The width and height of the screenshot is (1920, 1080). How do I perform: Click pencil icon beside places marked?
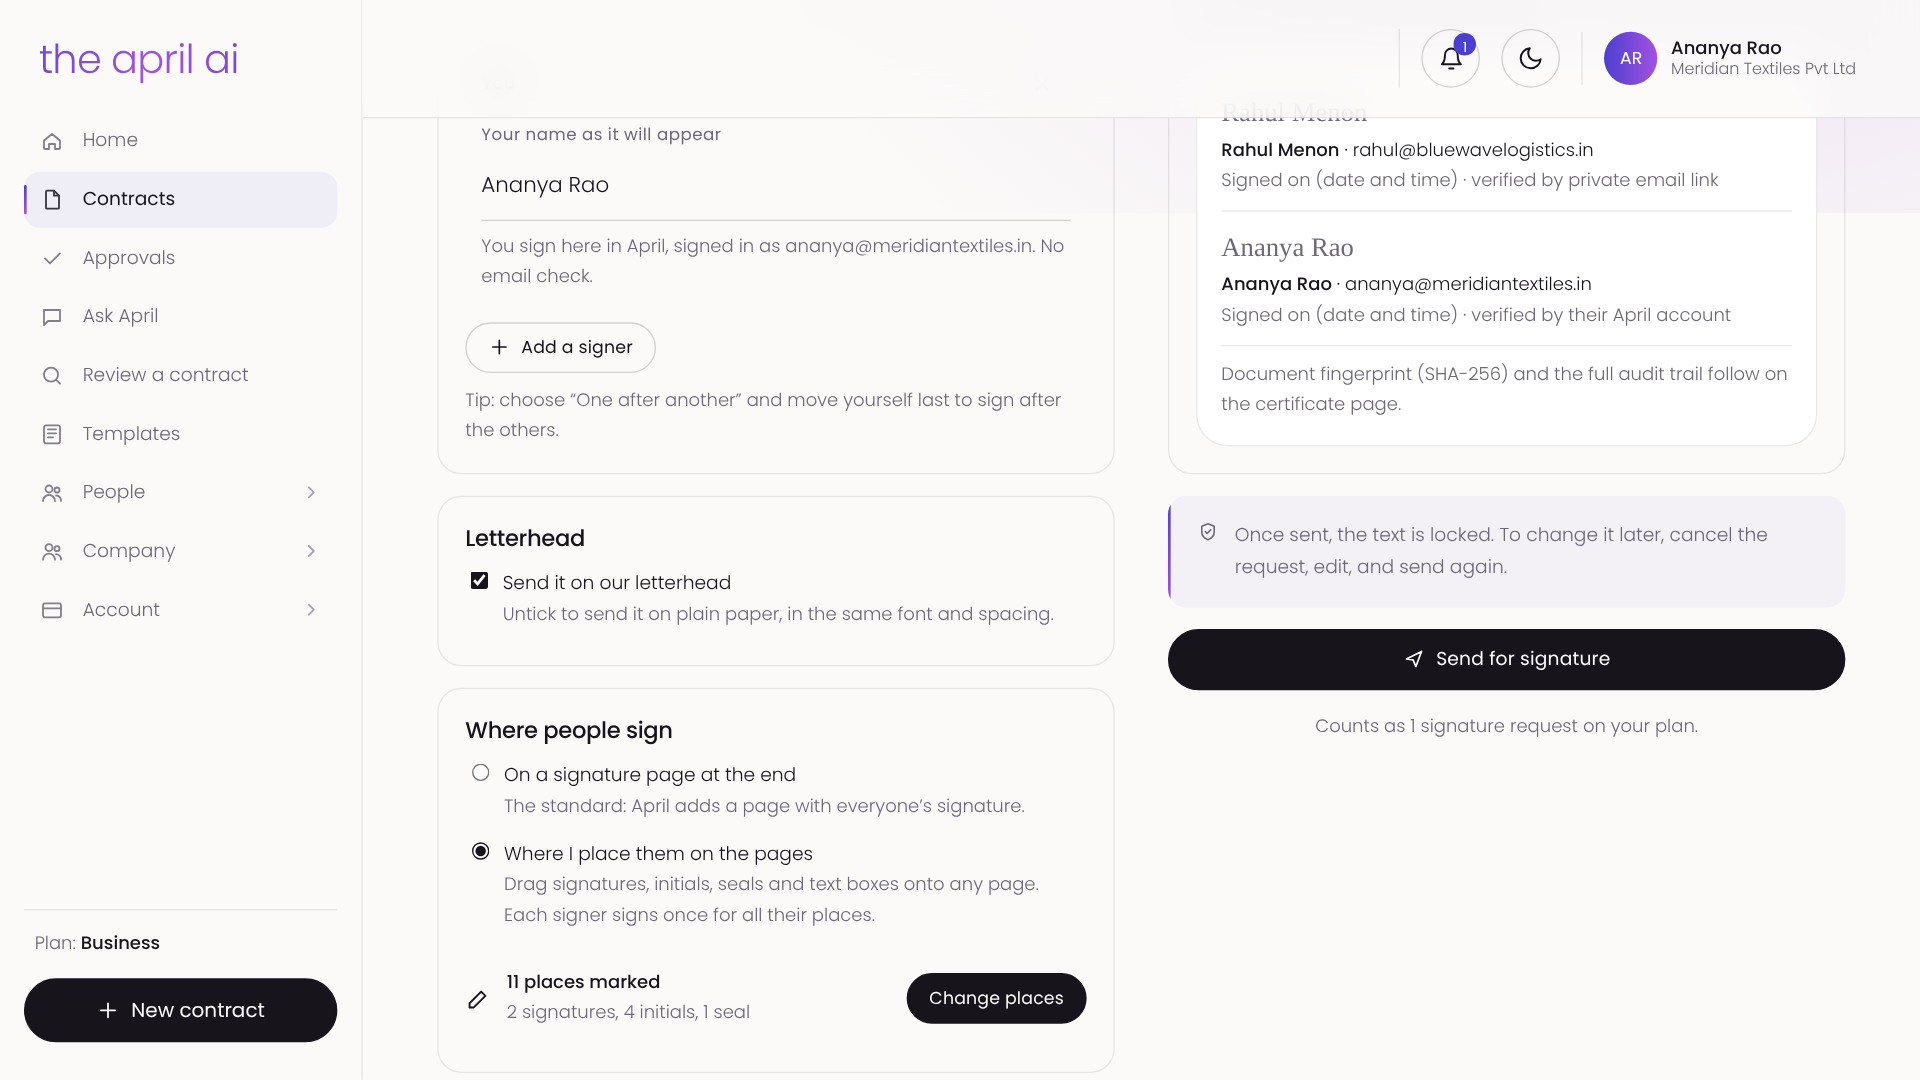pyautogui.click(x=477, y=999)
